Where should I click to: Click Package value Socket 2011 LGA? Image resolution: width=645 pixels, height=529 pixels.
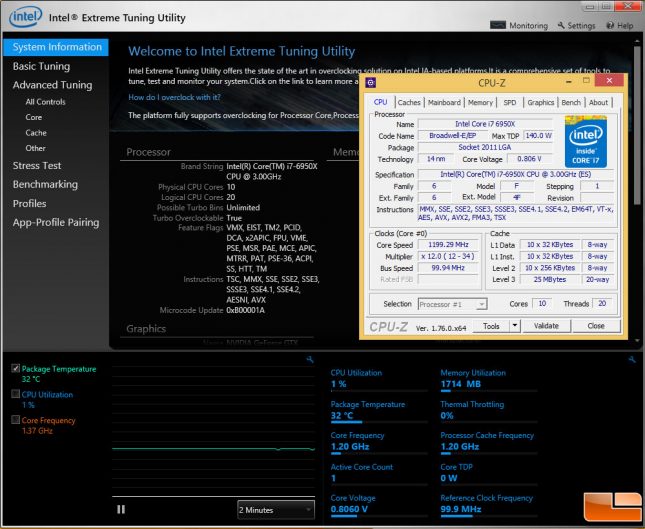pyautogui.click(x=485, y=147)
